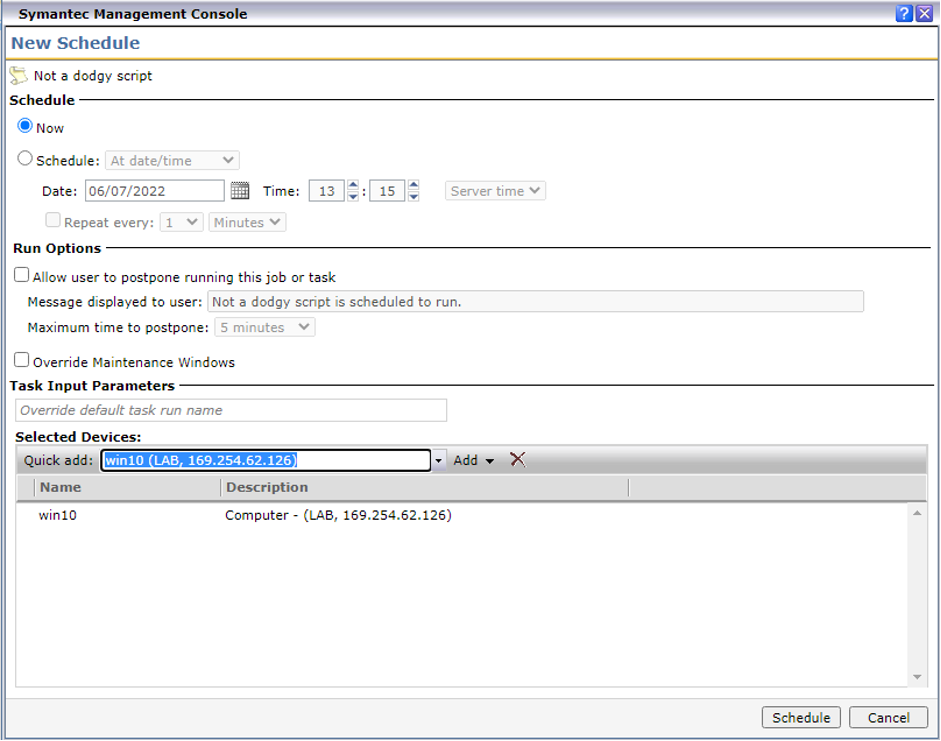
Task: Click the device list scroll up arrow
Action: point(917,513)
